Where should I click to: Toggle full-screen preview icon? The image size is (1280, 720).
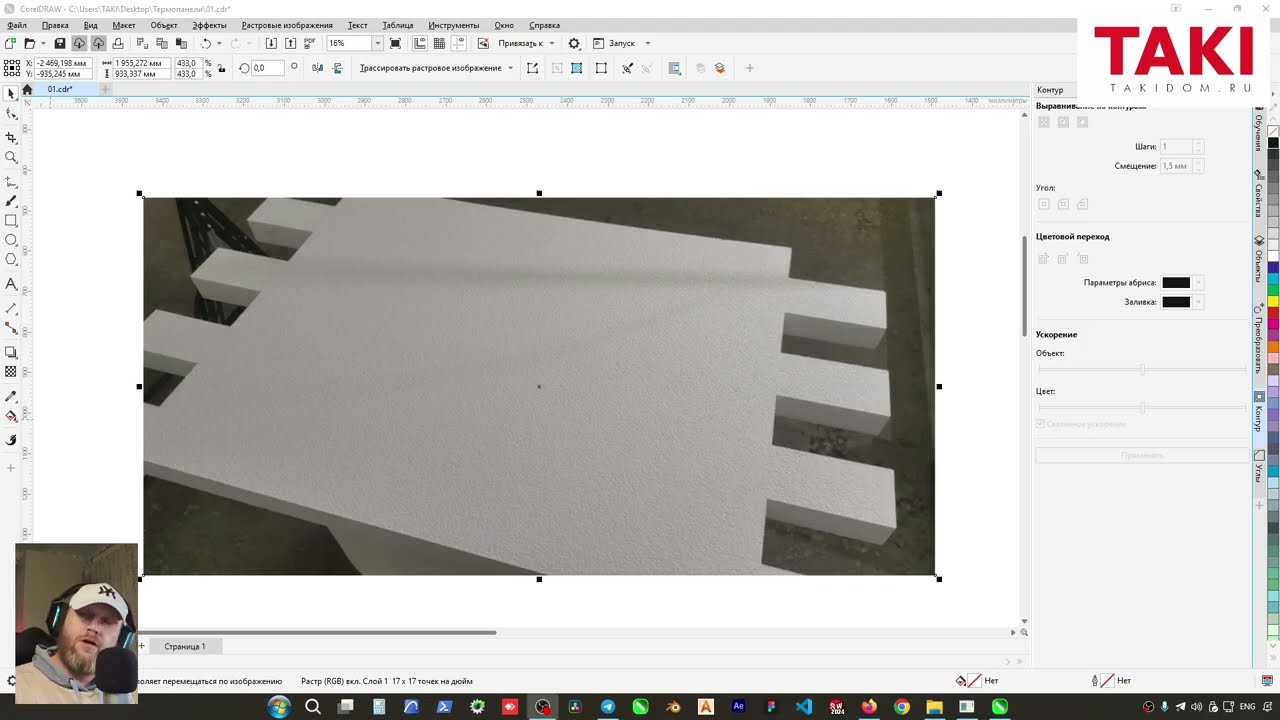click(396, 43)
